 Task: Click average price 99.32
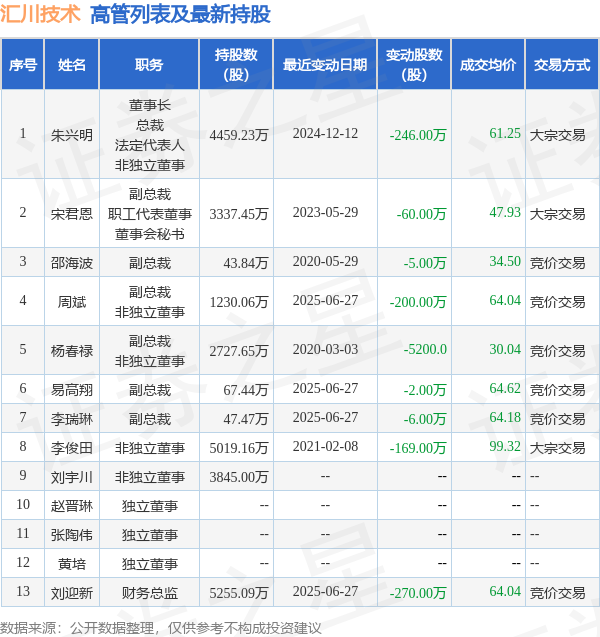point(505,446)
